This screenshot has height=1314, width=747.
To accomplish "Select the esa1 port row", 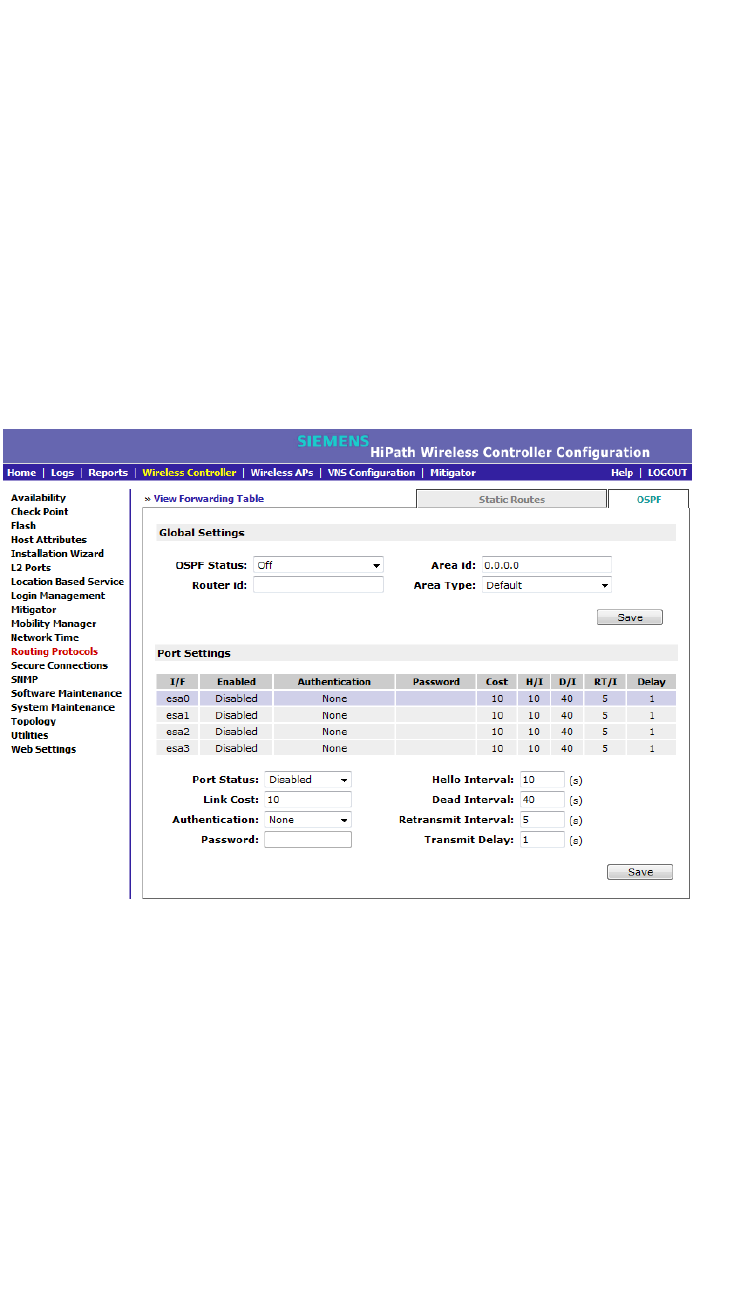I will click(x=415, y=715).
